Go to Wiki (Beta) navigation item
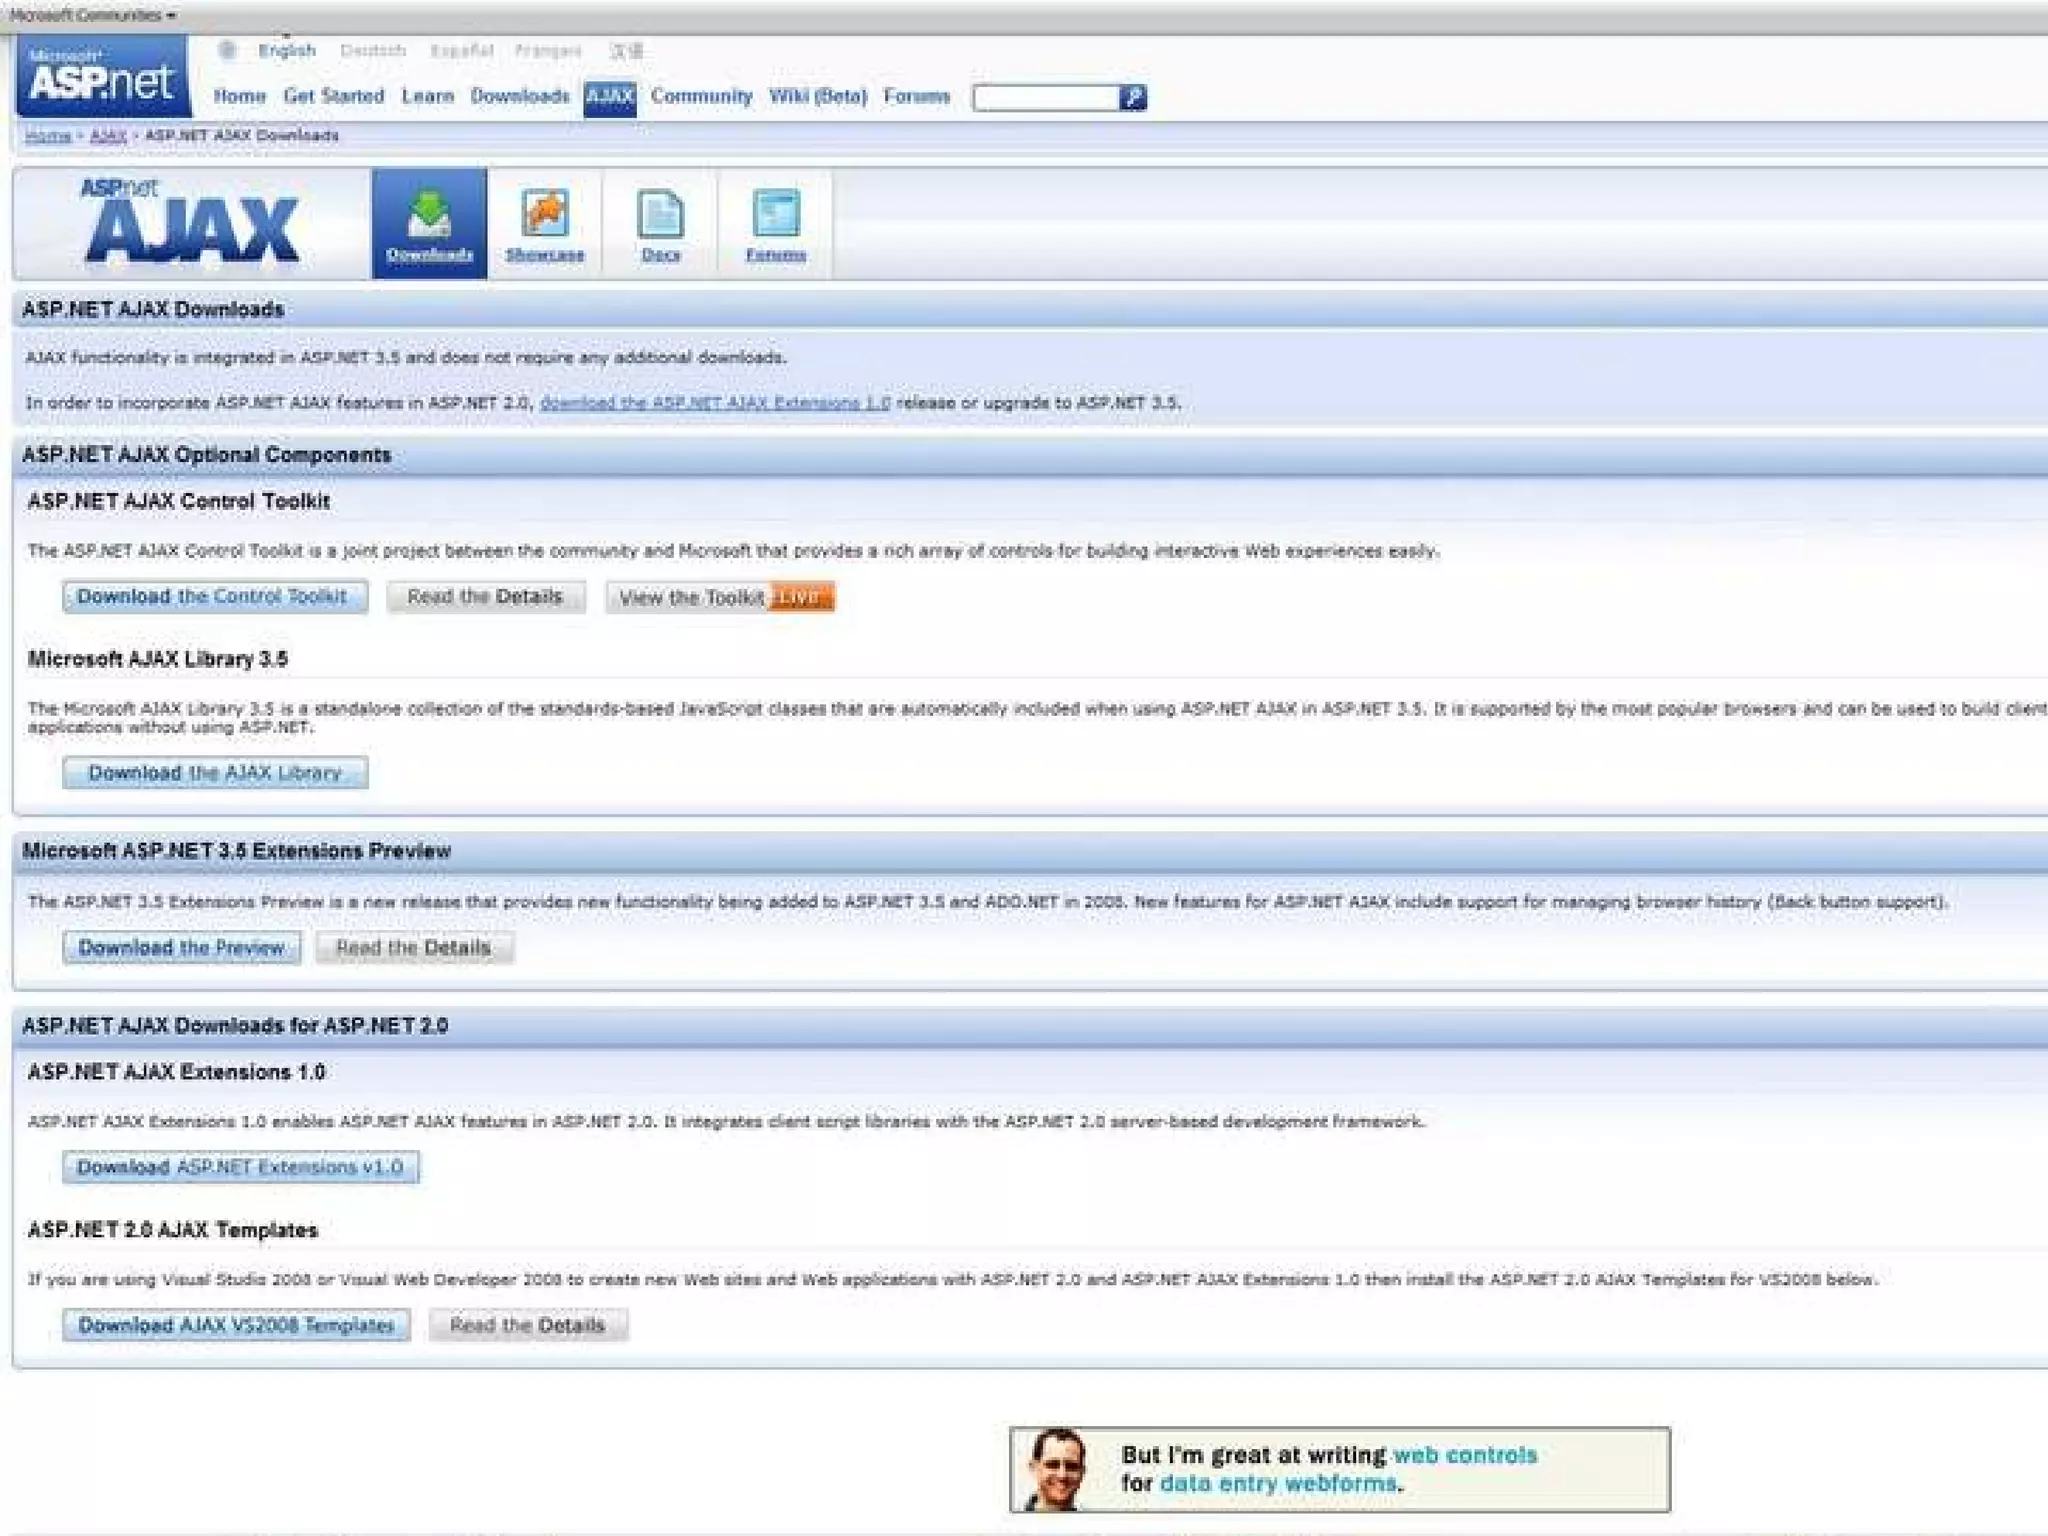The width and height of the screenshot is (2048, 1536). pyautogui.click(x=817, y=96)
